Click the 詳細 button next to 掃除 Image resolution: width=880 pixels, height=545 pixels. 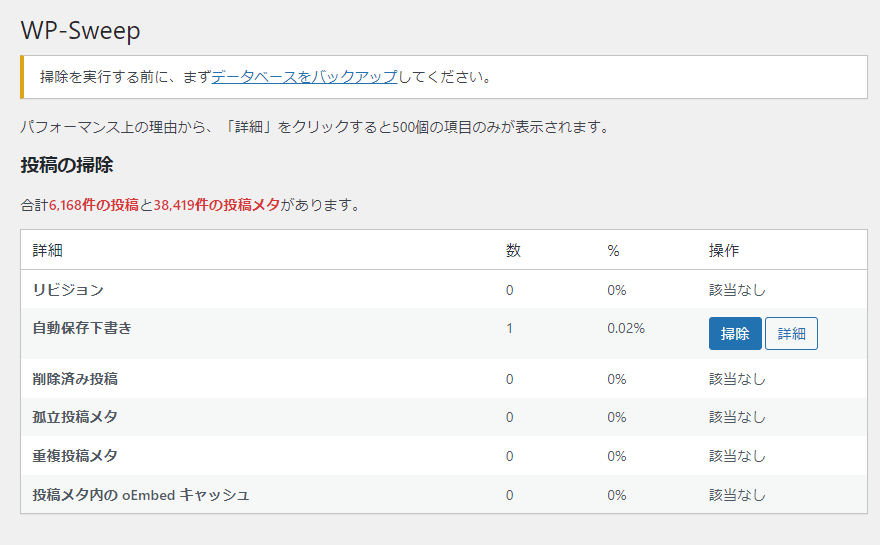pos(791,333)
